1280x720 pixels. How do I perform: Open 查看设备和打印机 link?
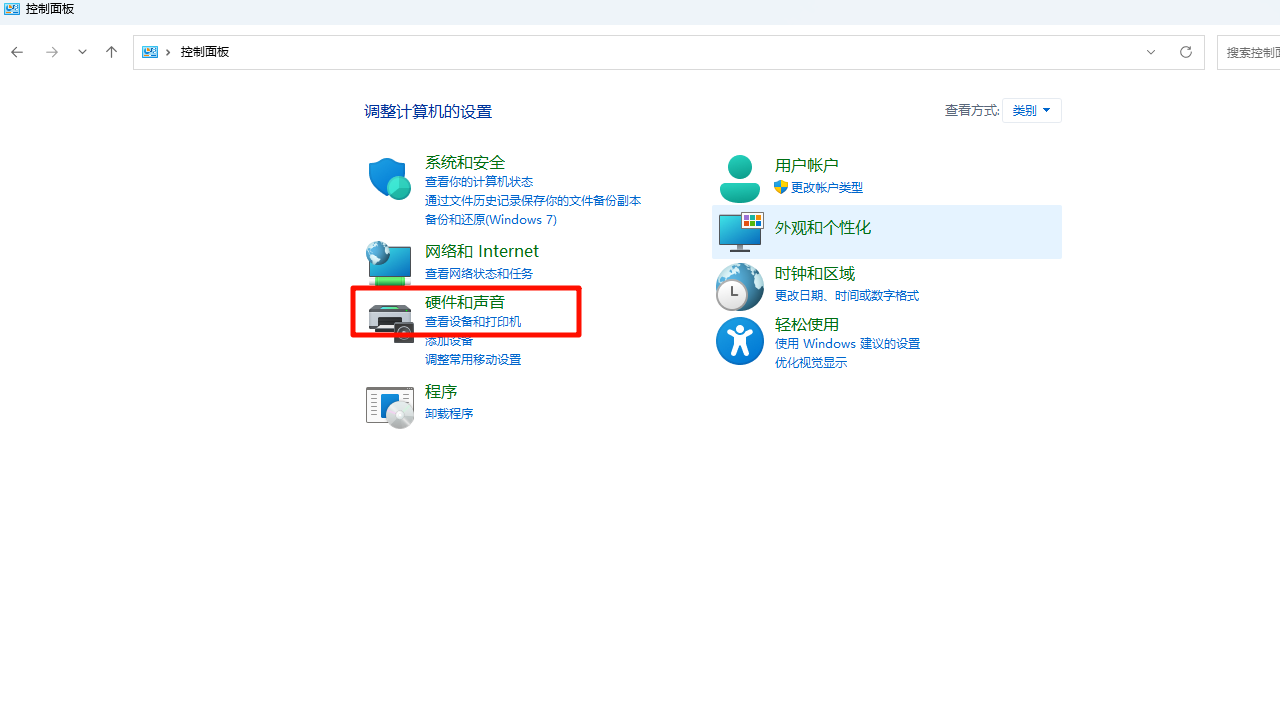coord(473,322)
